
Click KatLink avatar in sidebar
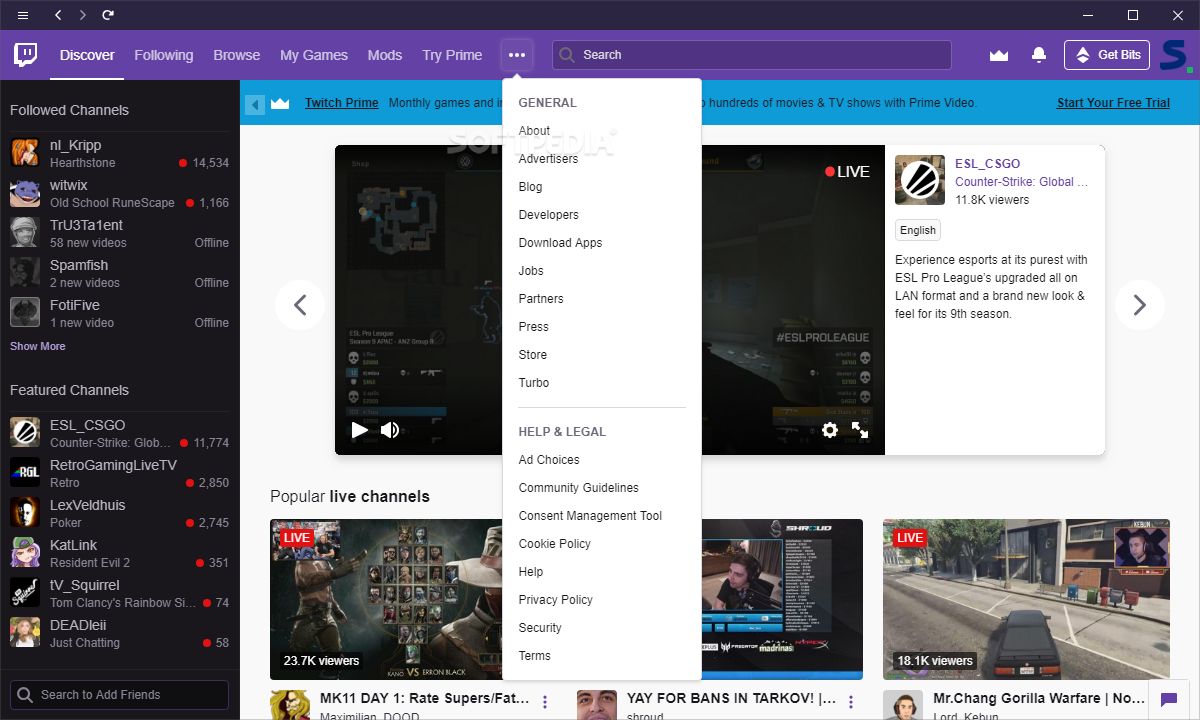tap(25, 553)
